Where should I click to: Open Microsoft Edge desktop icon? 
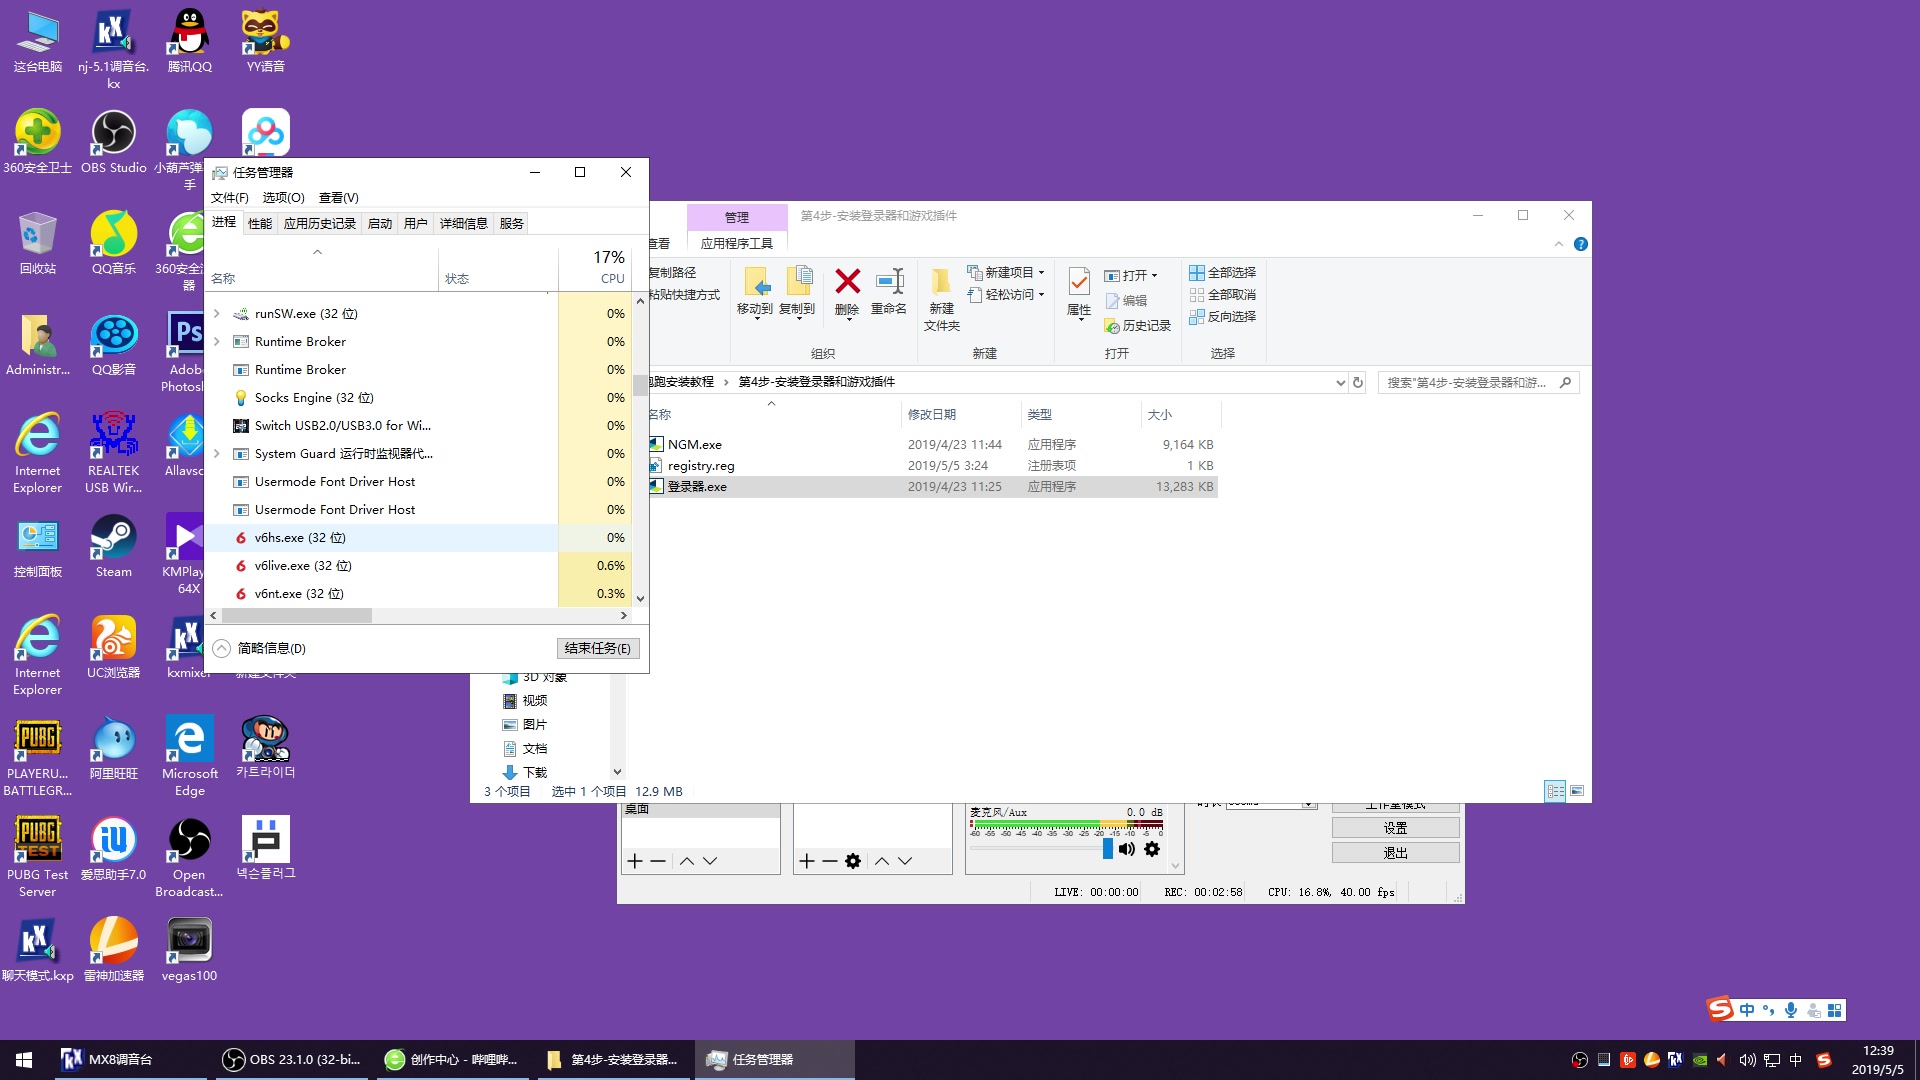click(189, 756)
